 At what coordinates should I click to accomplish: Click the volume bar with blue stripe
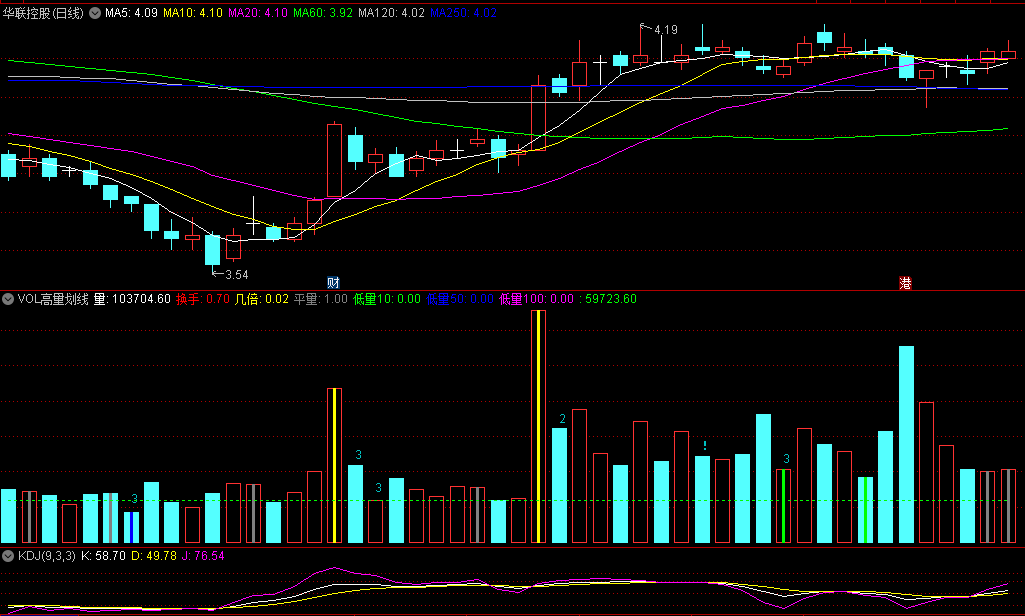[131, 527]
